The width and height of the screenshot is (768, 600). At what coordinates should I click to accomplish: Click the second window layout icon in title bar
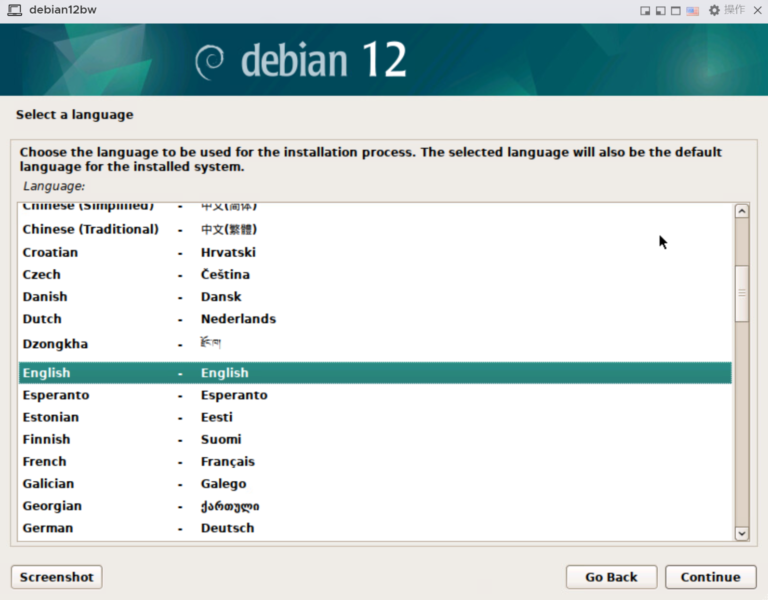tap(660, 10)
